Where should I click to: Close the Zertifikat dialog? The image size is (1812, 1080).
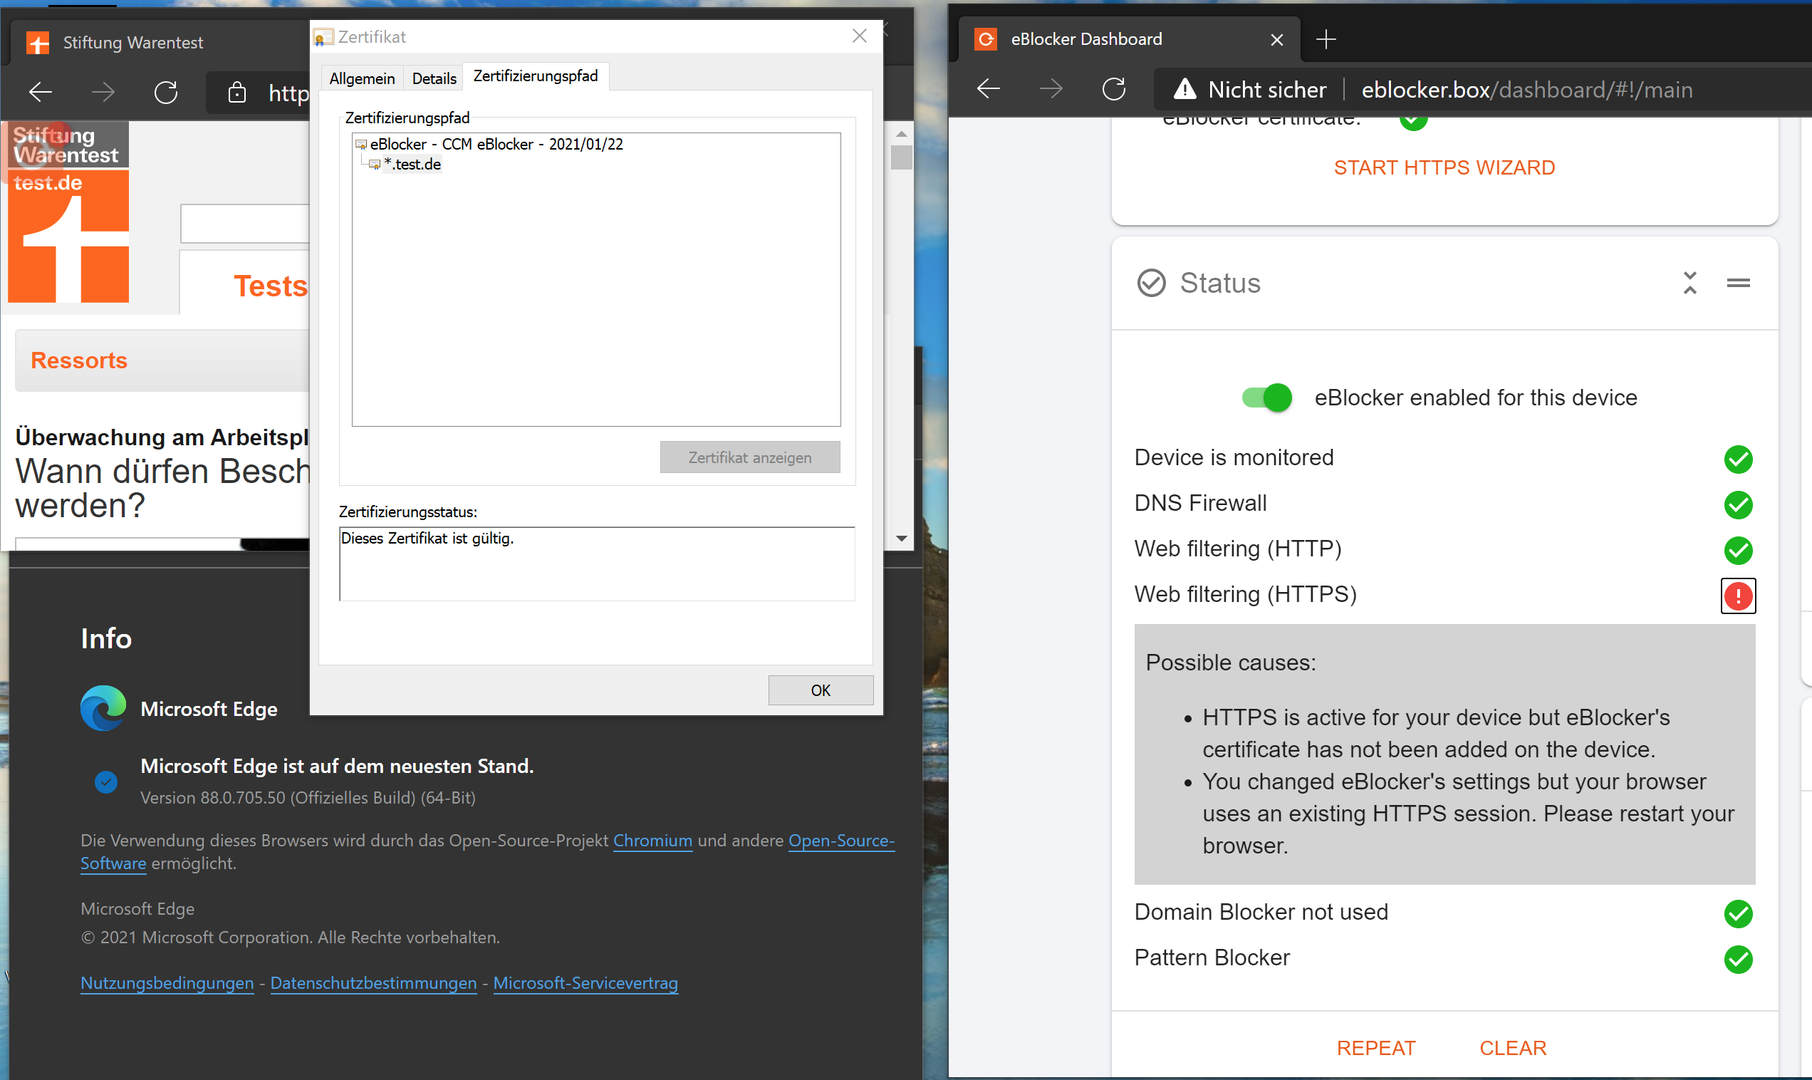coord(860,36)
